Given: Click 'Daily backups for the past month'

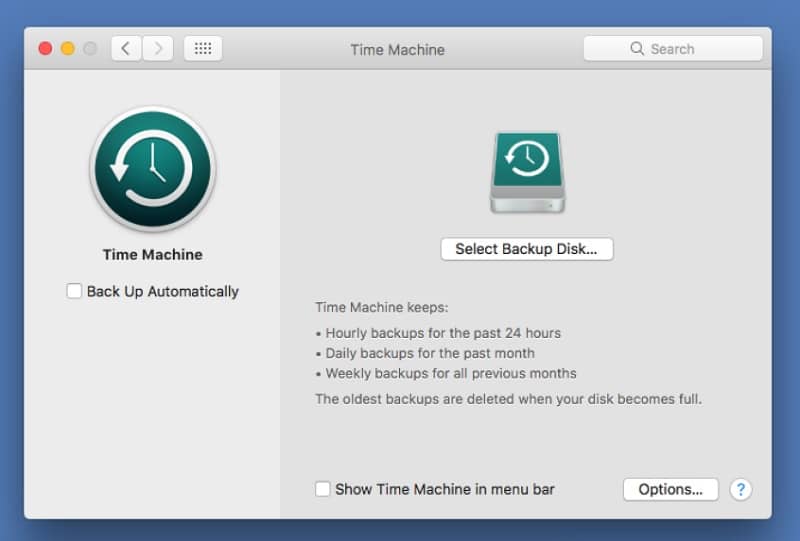Looking at the screenshot, I should coord(430,353).
